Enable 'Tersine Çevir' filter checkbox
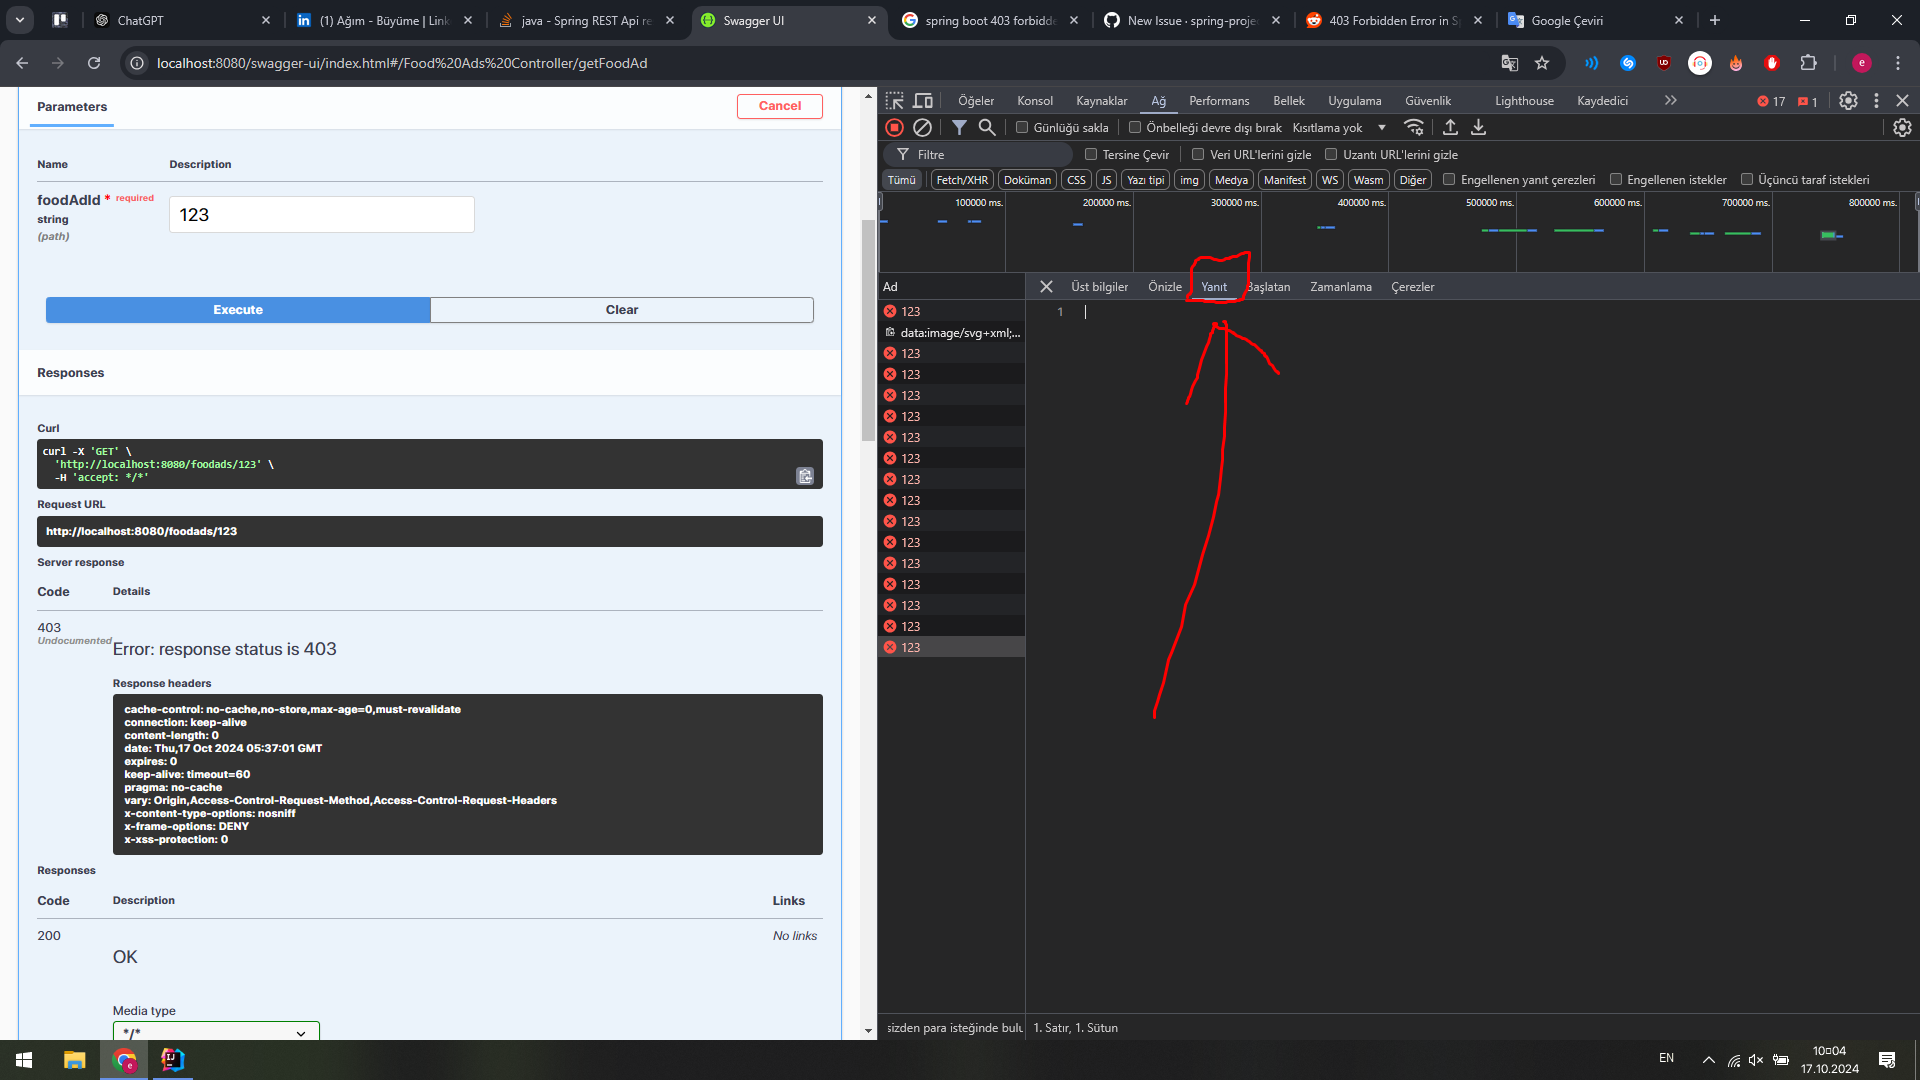The image size is (1920, 1080). 1091,154
